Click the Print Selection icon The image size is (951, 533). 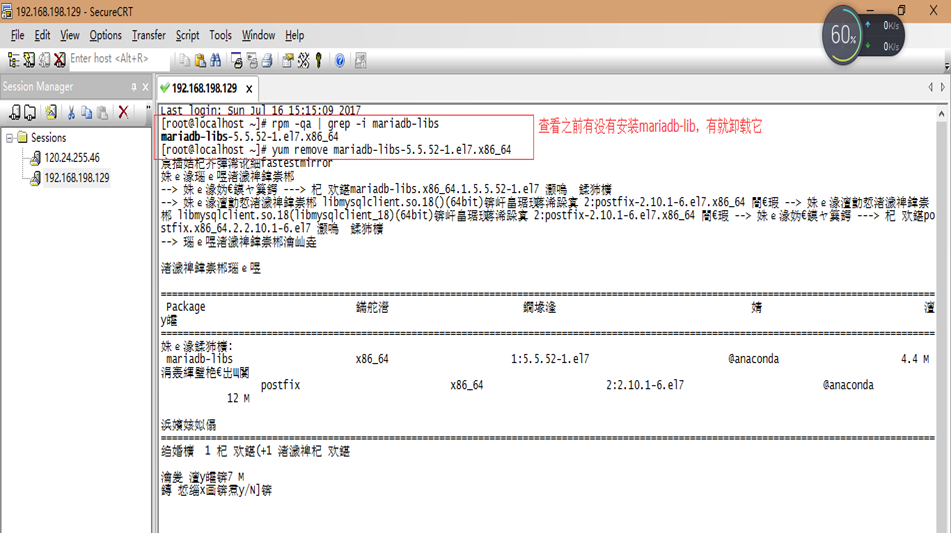coord(252,60)
